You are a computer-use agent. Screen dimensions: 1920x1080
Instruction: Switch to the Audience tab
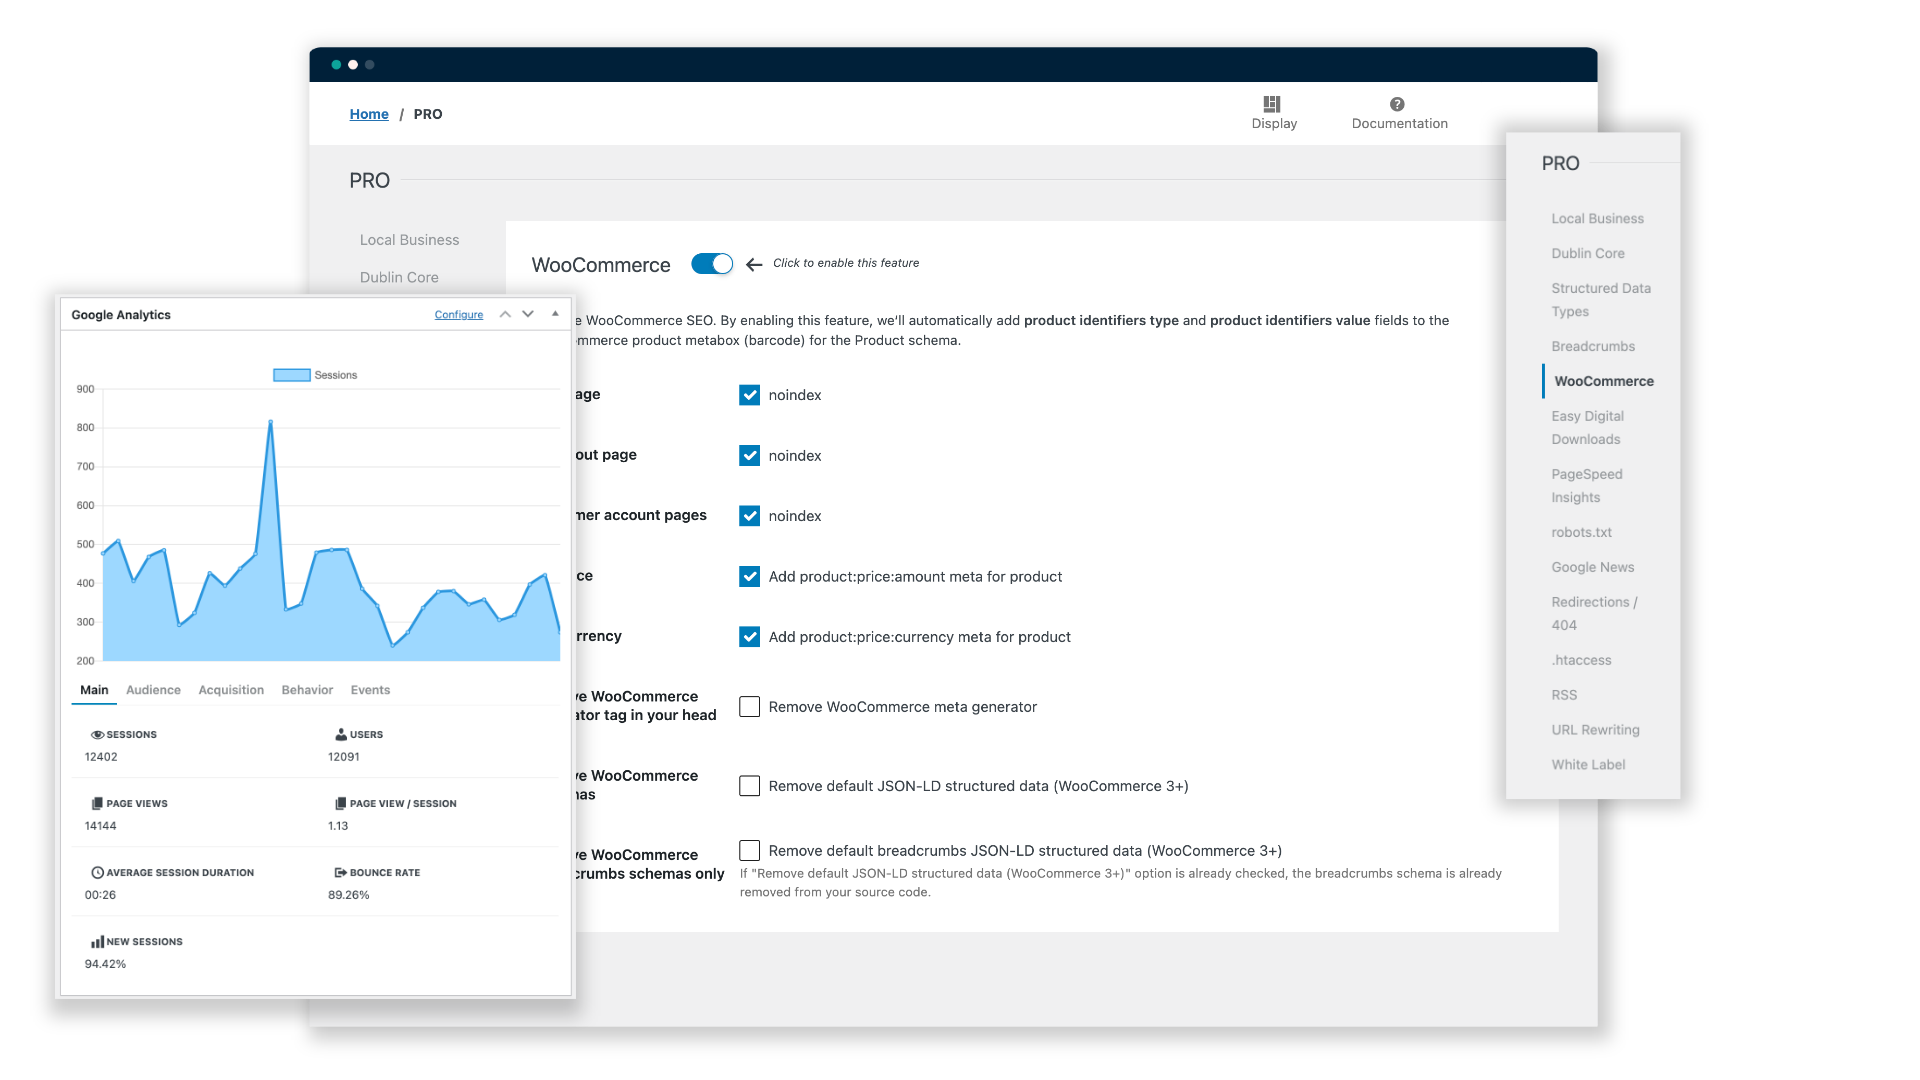click(153, 690)
